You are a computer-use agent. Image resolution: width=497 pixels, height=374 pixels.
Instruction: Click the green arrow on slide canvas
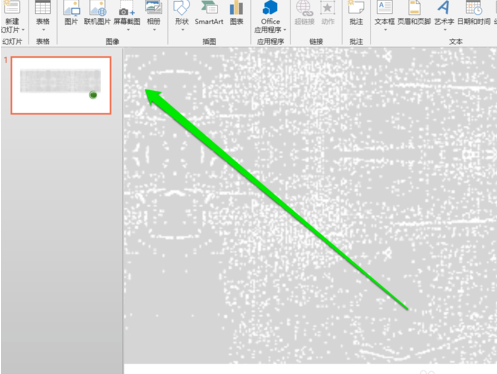point(277,199)
